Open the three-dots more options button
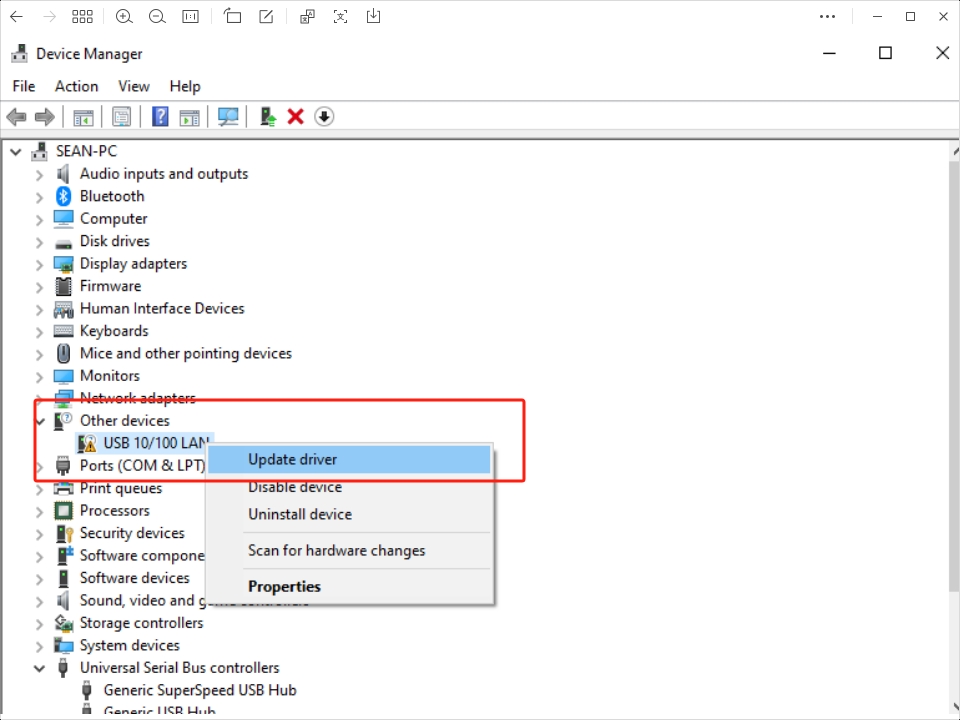The width and height of the screenshot is (960, 720). click(x=827, y=16)
